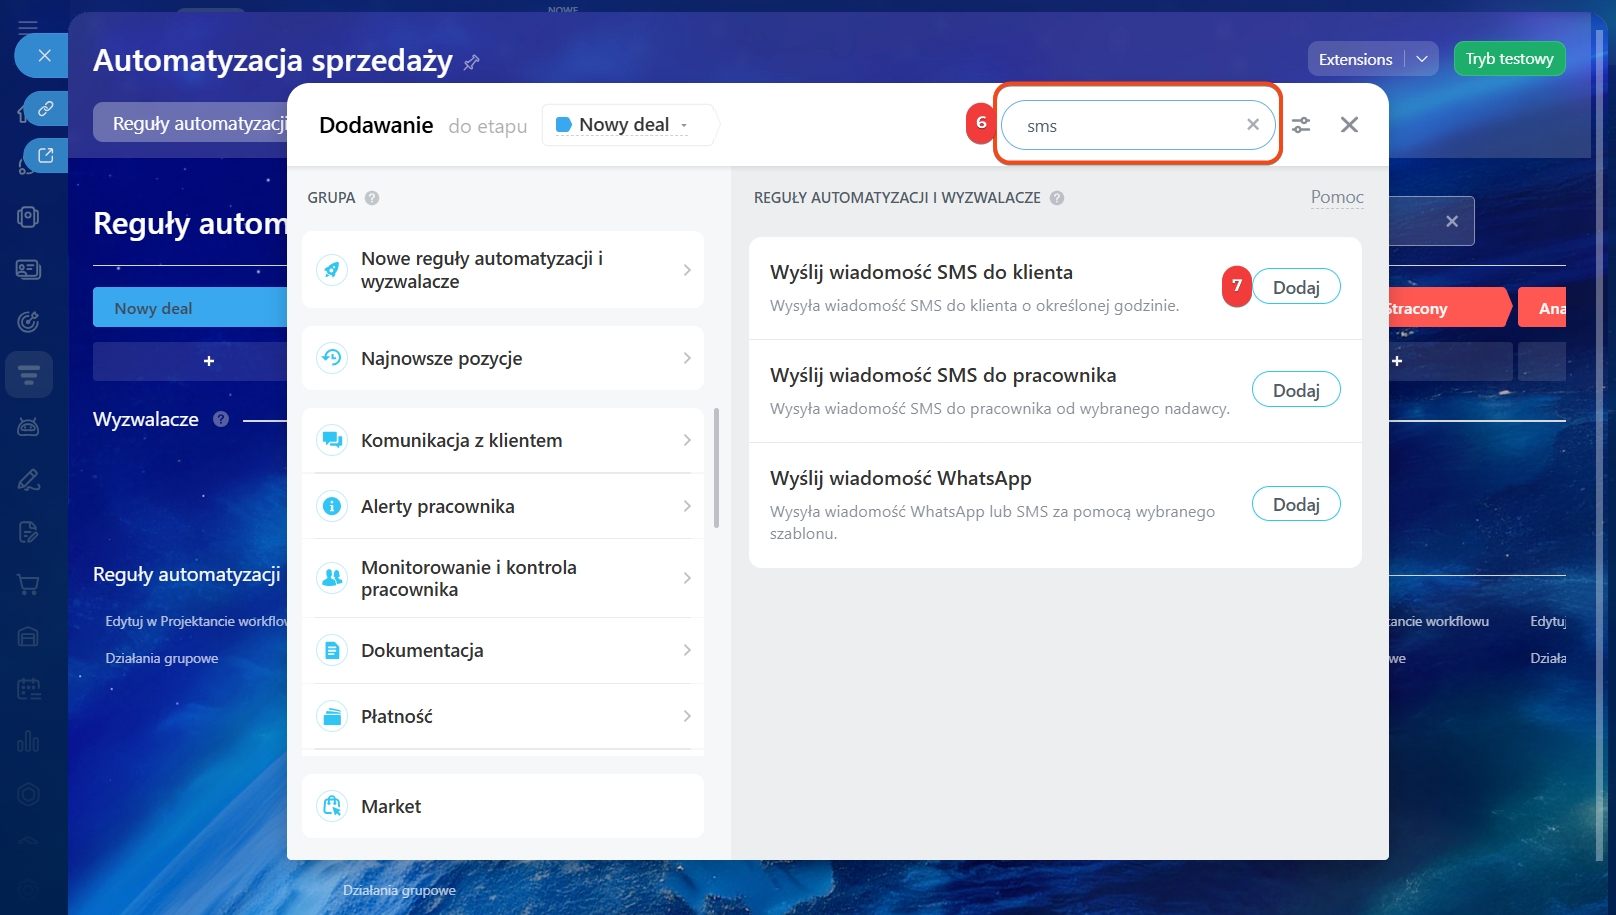Open the hamburger menu in the left sidebar
Image resolution: width=1616 pixels, height=915 pixels.
click(x=28, y=27)
